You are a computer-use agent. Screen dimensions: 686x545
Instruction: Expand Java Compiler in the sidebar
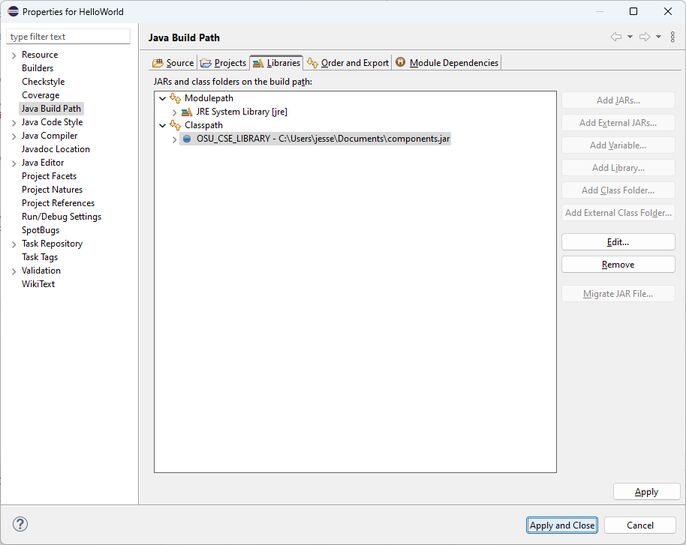[13, 136]
